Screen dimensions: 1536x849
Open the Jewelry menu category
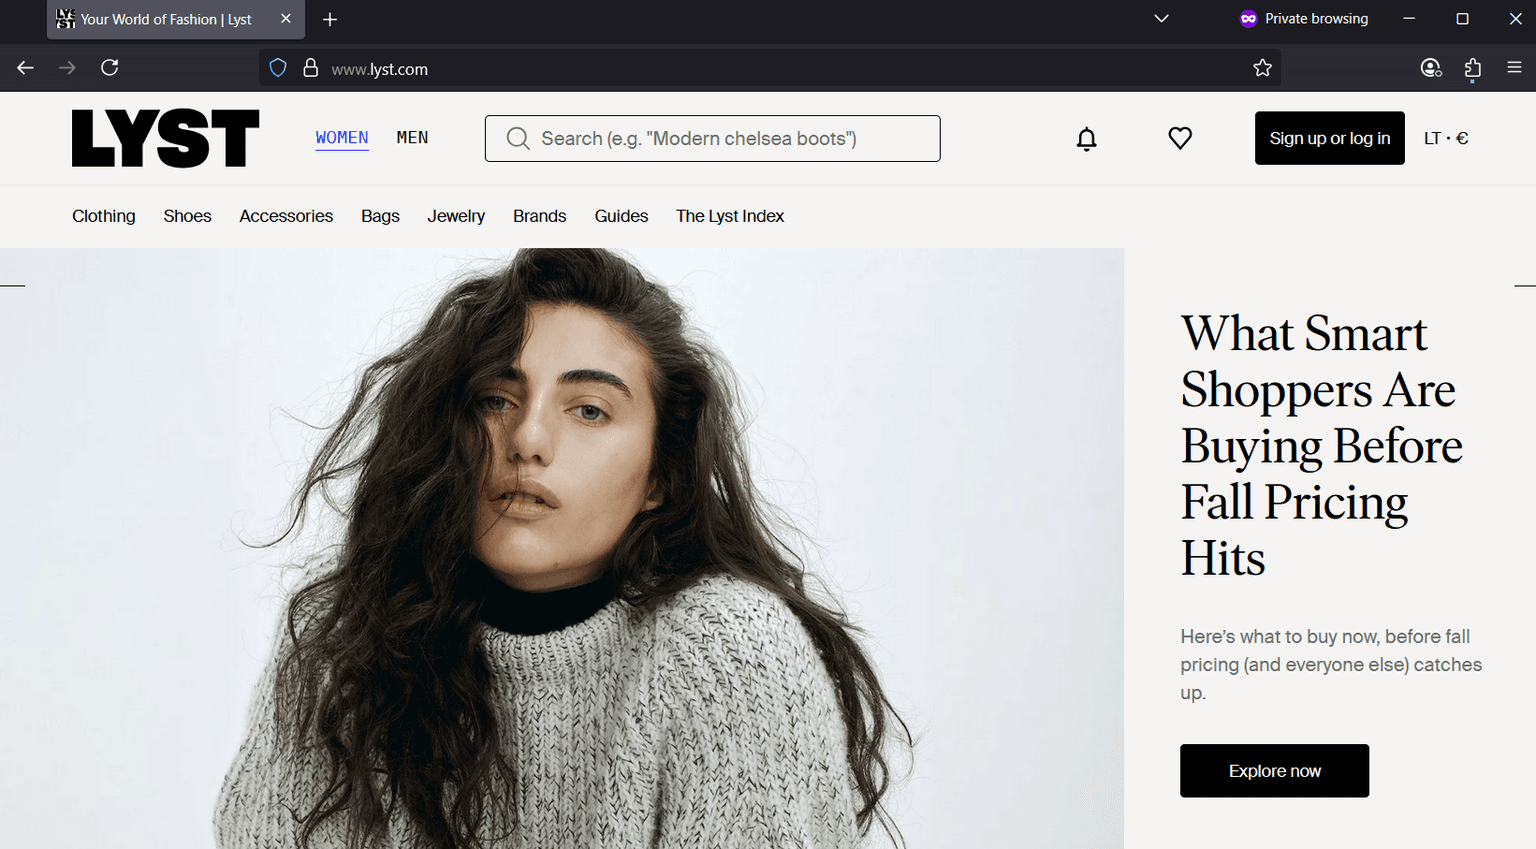point(456,216)
